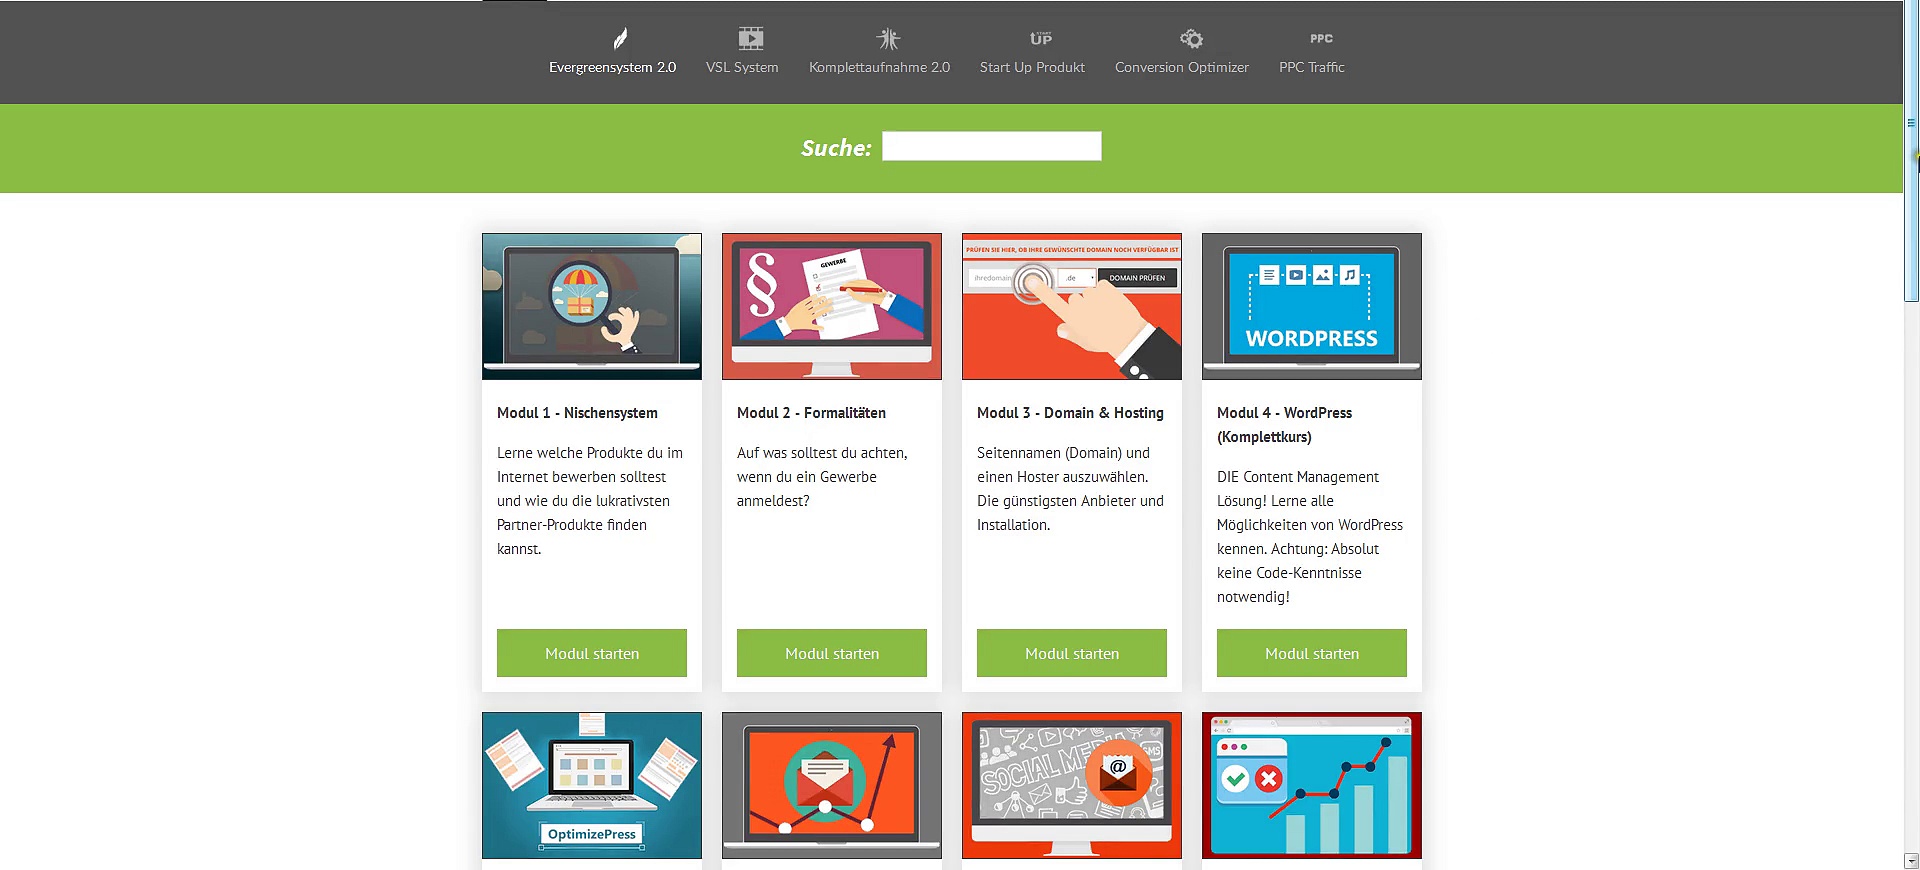Open the VSL System menu item

pyautogui.click(x=742, y=67)
